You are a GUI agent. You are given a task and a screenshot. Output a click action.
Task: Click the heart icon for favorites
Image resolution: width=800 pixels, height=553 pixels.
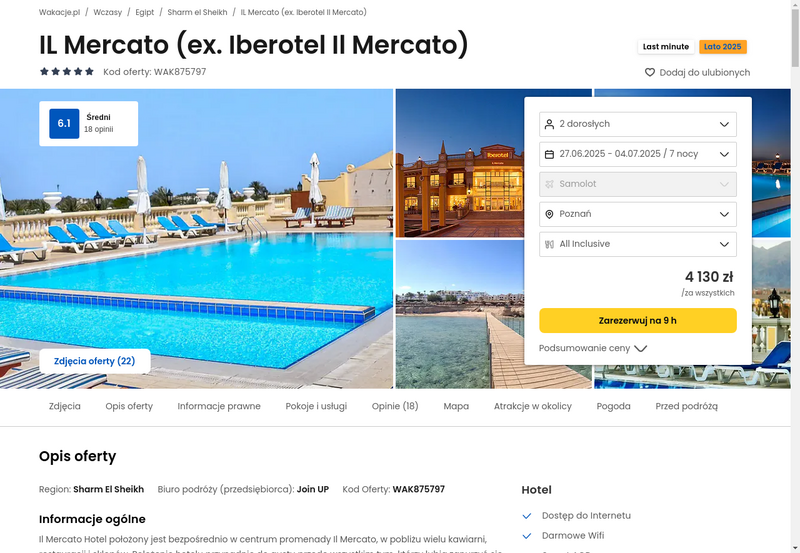click(x=649, y=72)
